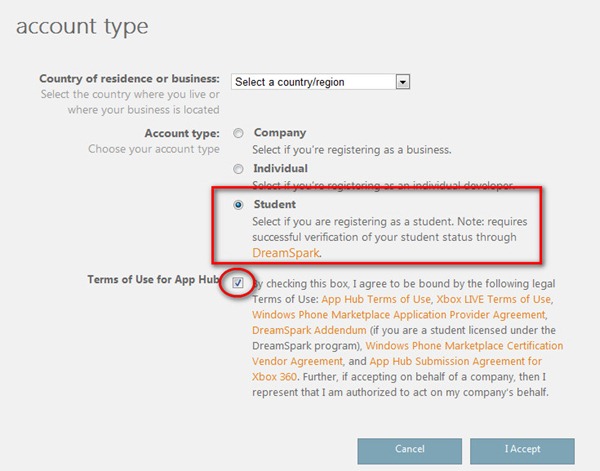Open the DreamSpark Addendum link
Screen dimensions: 600x471
coord(302,330)
